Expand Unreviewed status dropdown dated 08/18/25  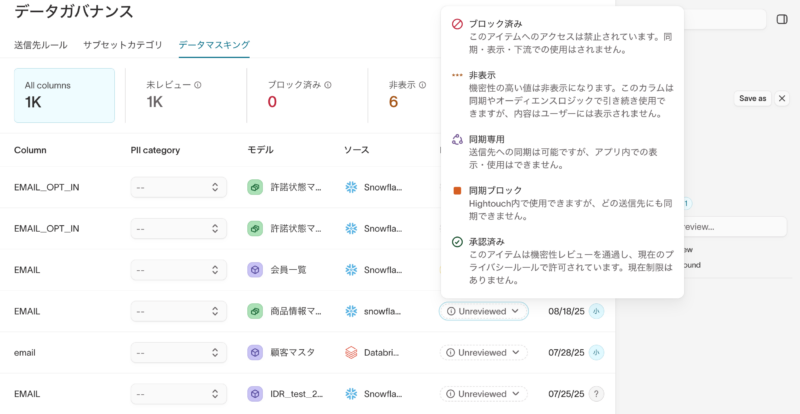click(483, 311)
